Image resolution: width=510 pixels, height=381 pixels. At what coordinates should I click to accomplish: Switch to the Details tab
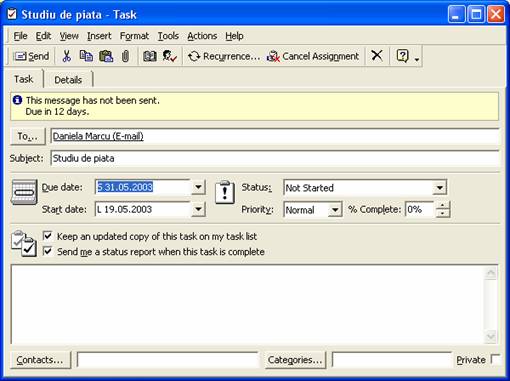point(68,80)
